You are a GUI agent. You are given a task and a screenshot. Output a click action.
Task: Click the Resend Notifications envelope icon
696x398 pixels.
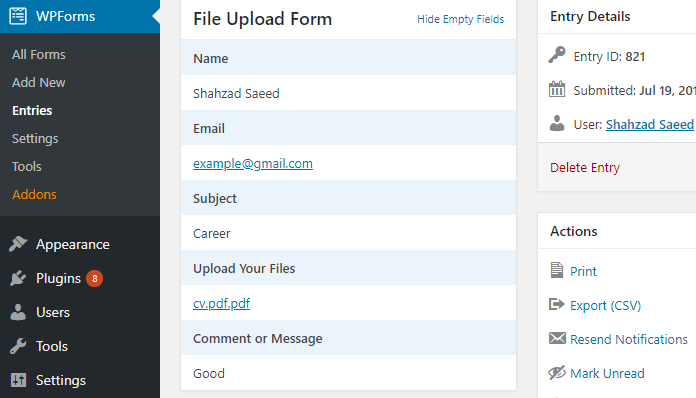click(557, 338)
